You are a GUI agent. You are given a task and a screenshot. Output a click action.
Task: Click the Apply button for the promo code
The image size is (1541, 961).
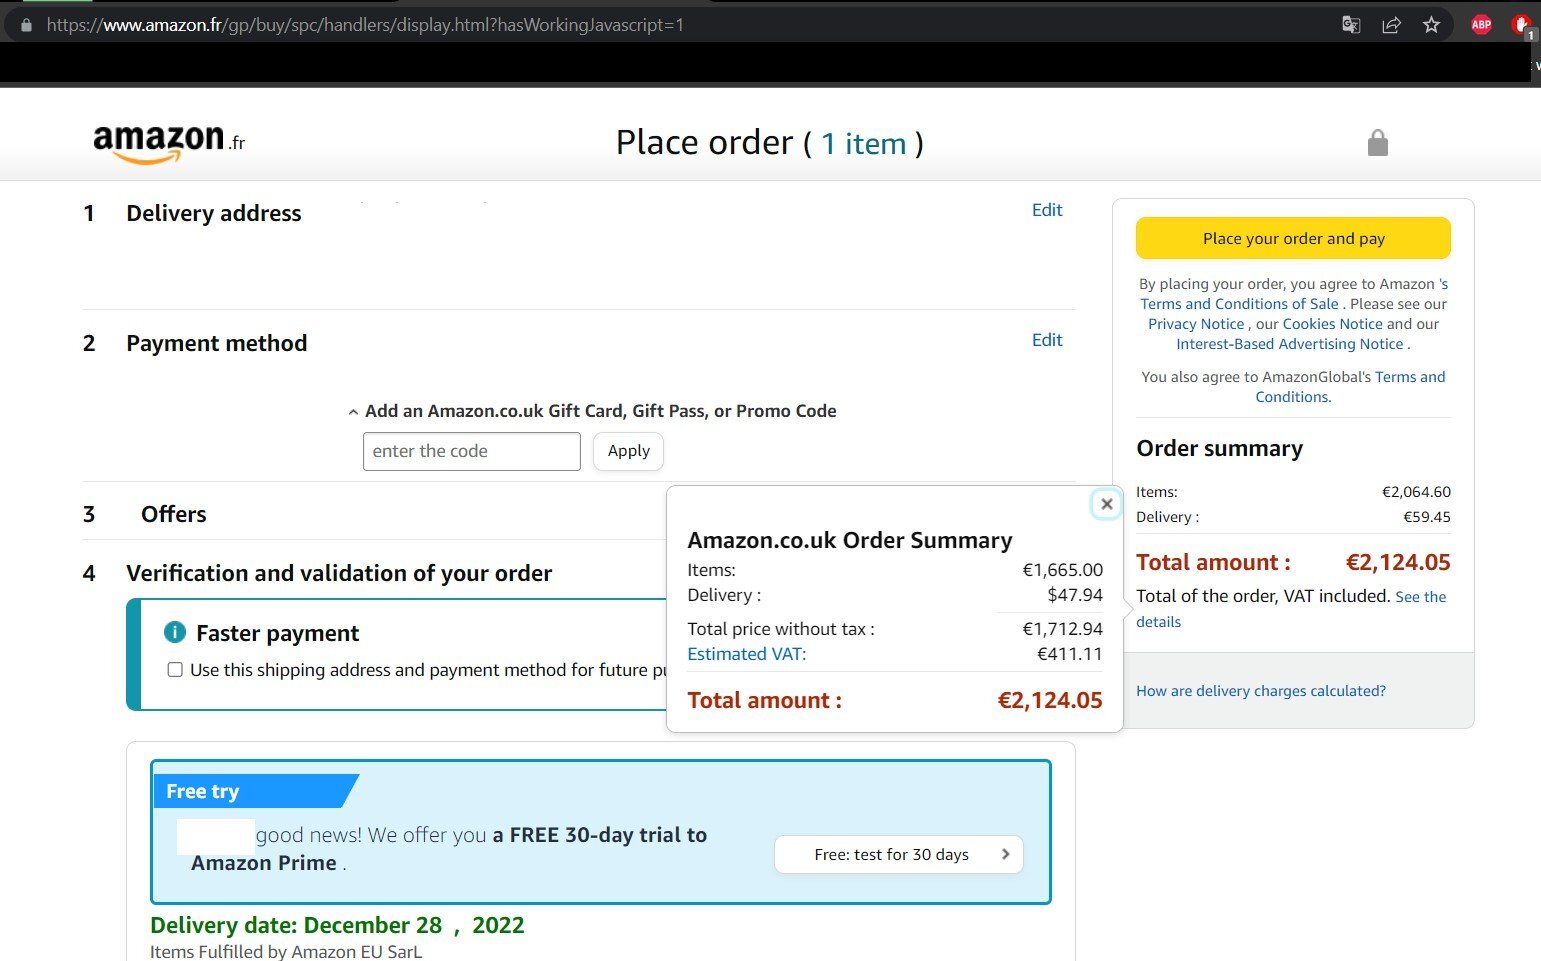[x=628, y=451]
